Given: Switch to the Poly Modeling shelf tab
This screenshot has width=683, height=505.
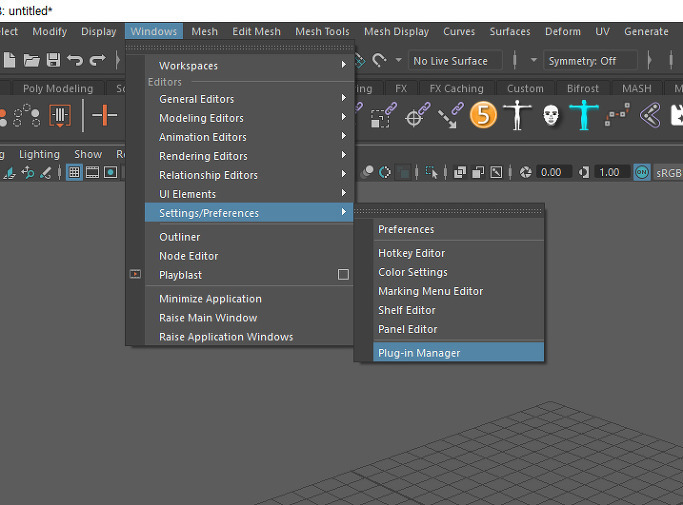Looking at the screenshot, I should (x=58, y=88).
